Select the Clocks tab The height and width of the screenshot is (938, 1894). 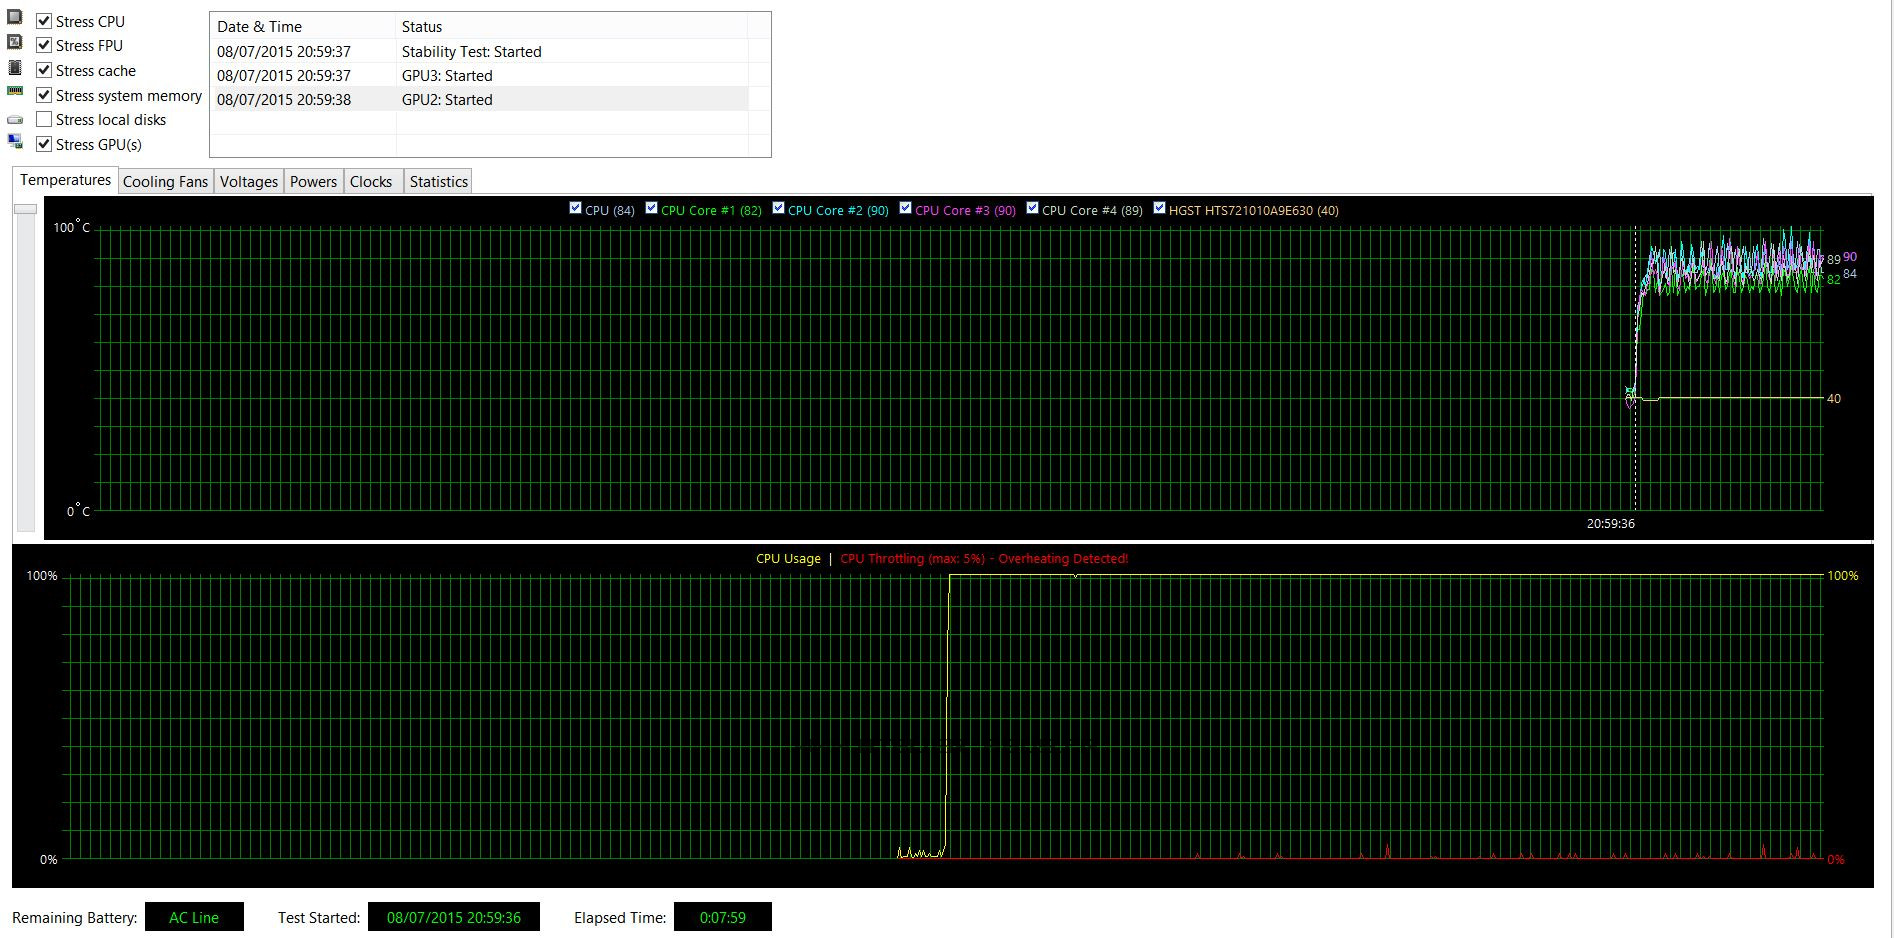coord(370,182)
